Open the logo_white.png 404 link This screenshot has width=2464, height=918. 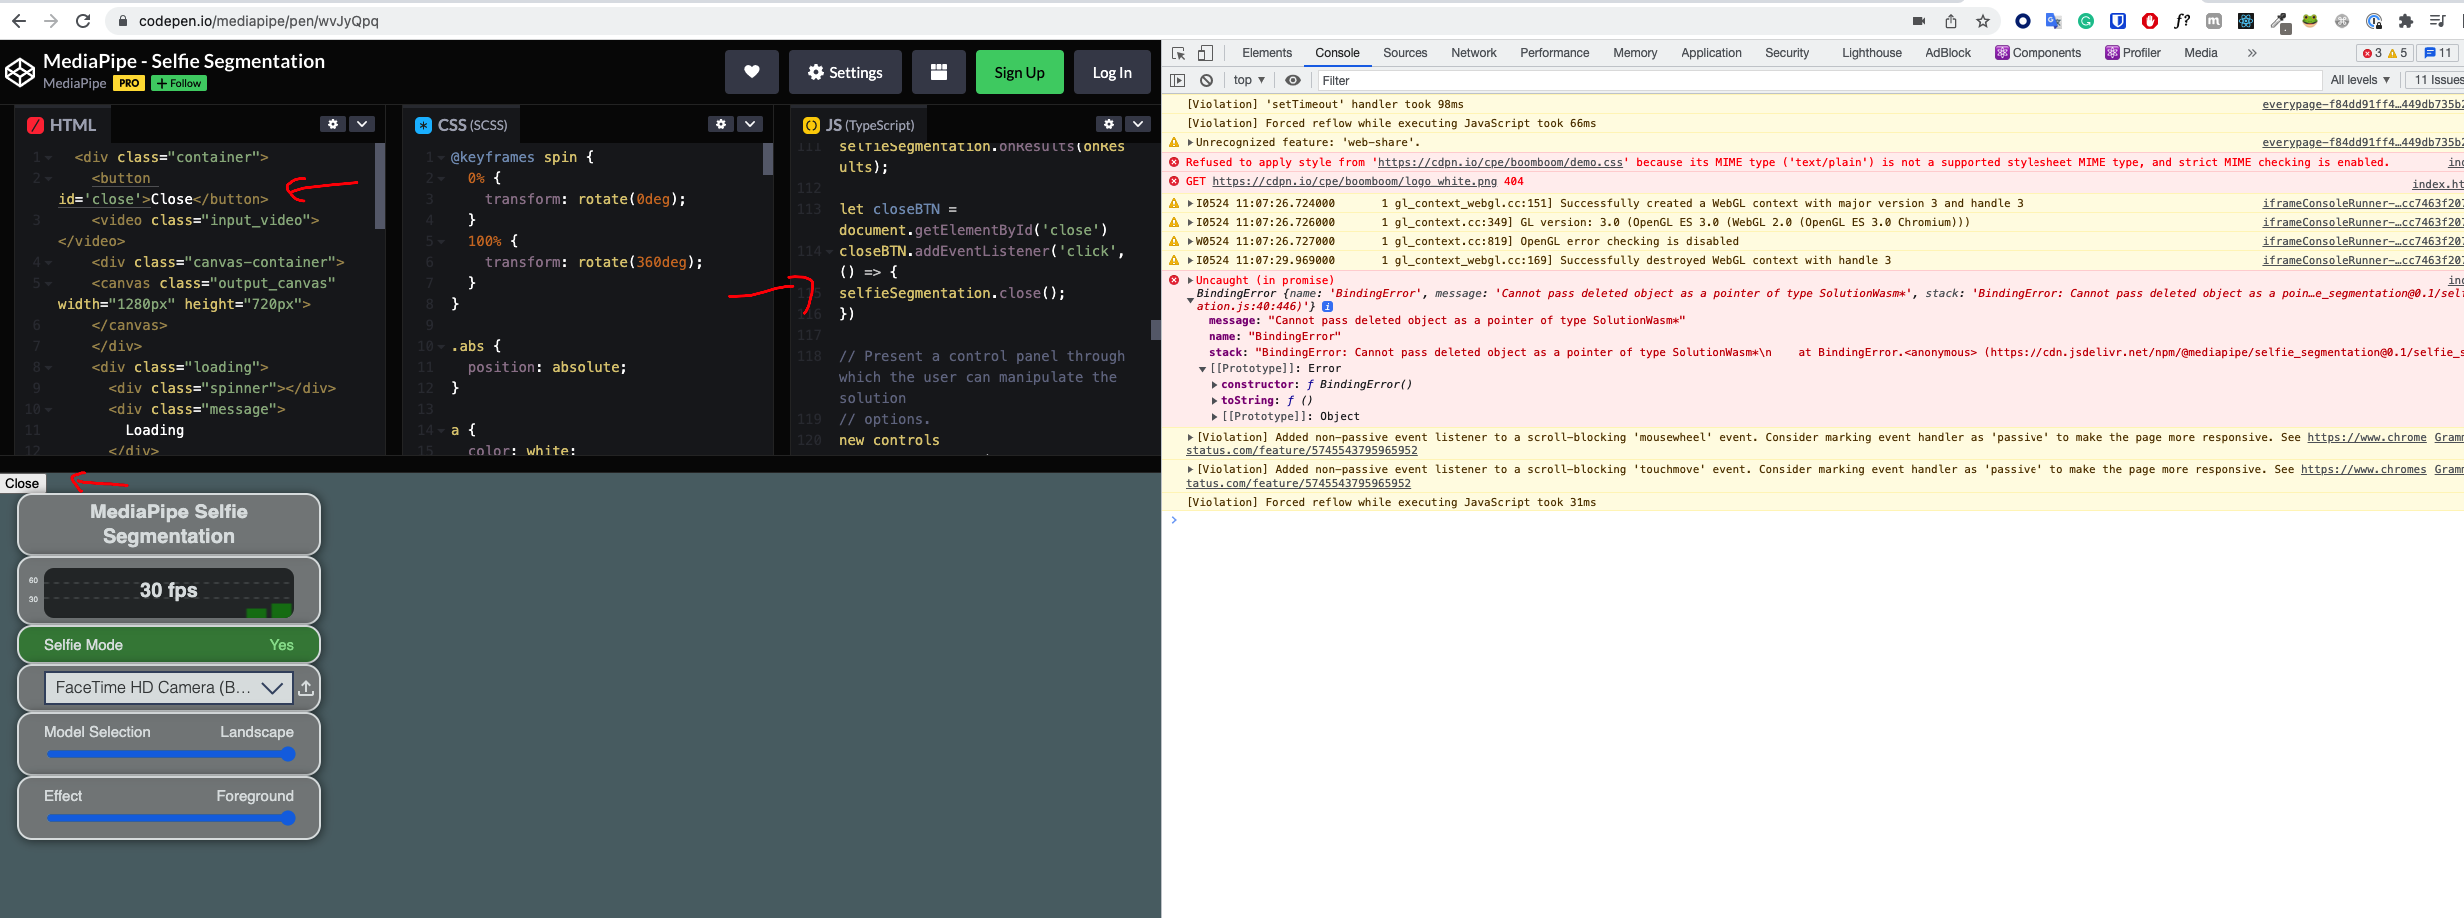tap(1354, 181)
